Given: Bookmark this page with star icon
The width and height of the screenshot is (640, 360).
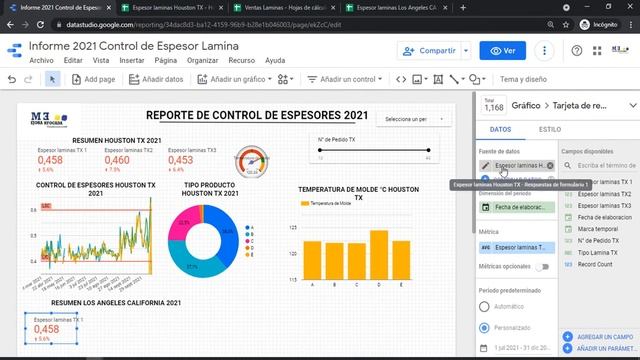Looking at the screenshot, I should (x=566, y=25).
